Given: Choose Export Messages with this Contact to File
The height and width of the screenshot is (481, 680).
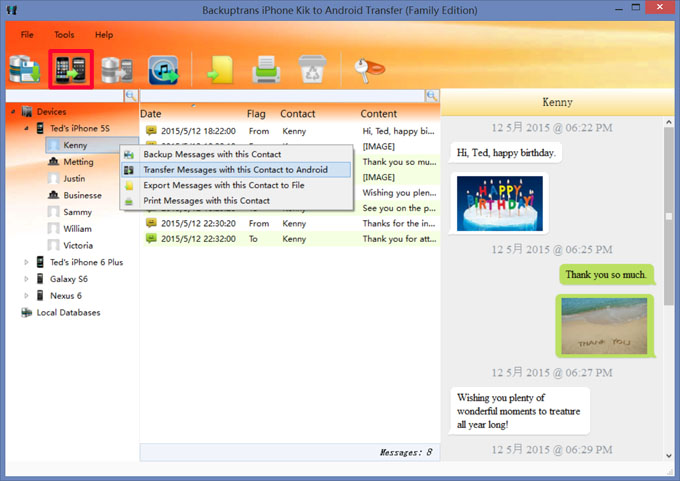Looking at the screenshot, I should pyautogui.click(x=236, y=185).
